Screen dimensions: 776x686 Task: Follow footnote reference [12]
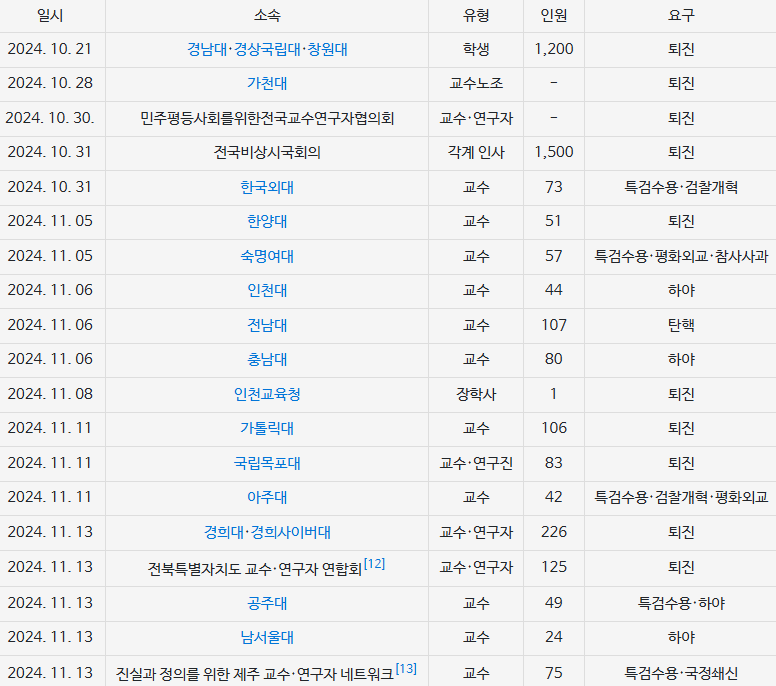(x=374, y=563)
